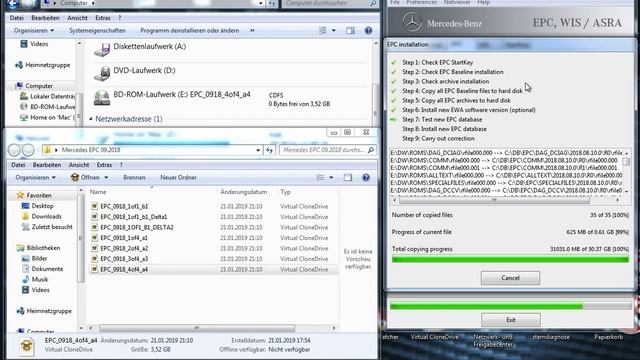Viewport: 640px width, 360px height.
Task: Click the Exit button
Action: (511, 320)
